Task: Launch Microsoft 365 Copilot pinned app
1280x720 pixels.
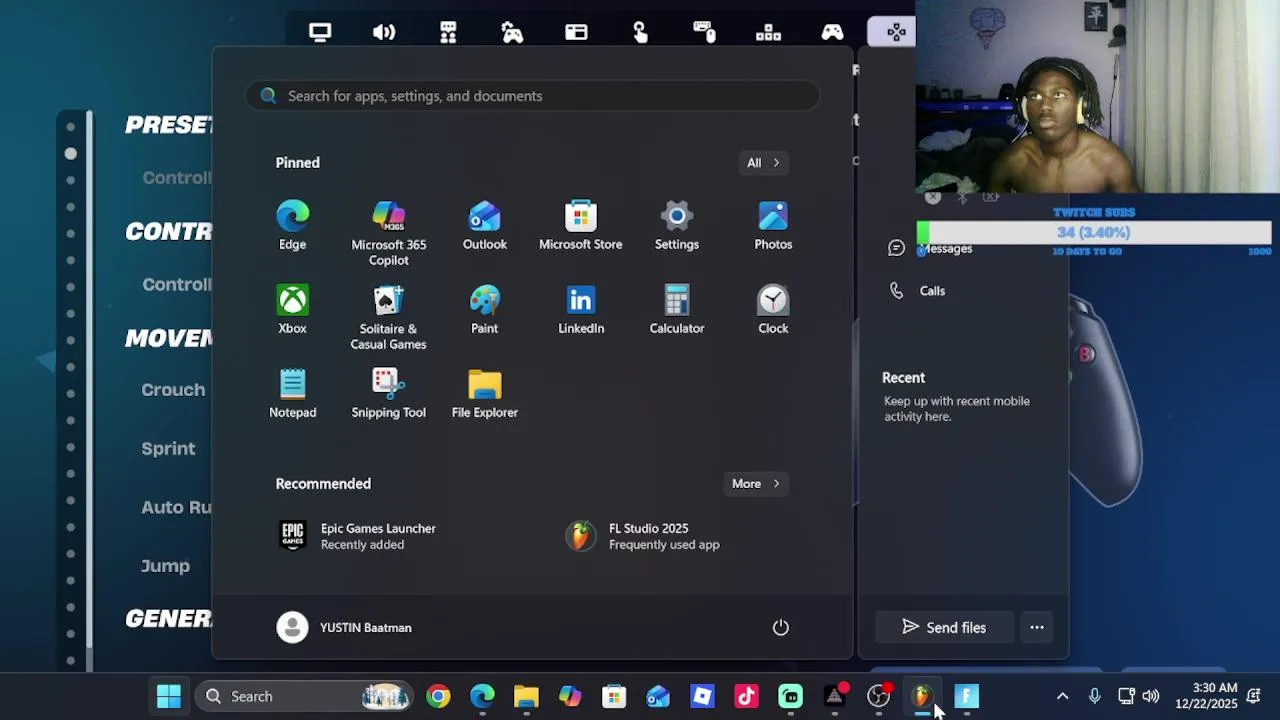Action: point(388,233)
